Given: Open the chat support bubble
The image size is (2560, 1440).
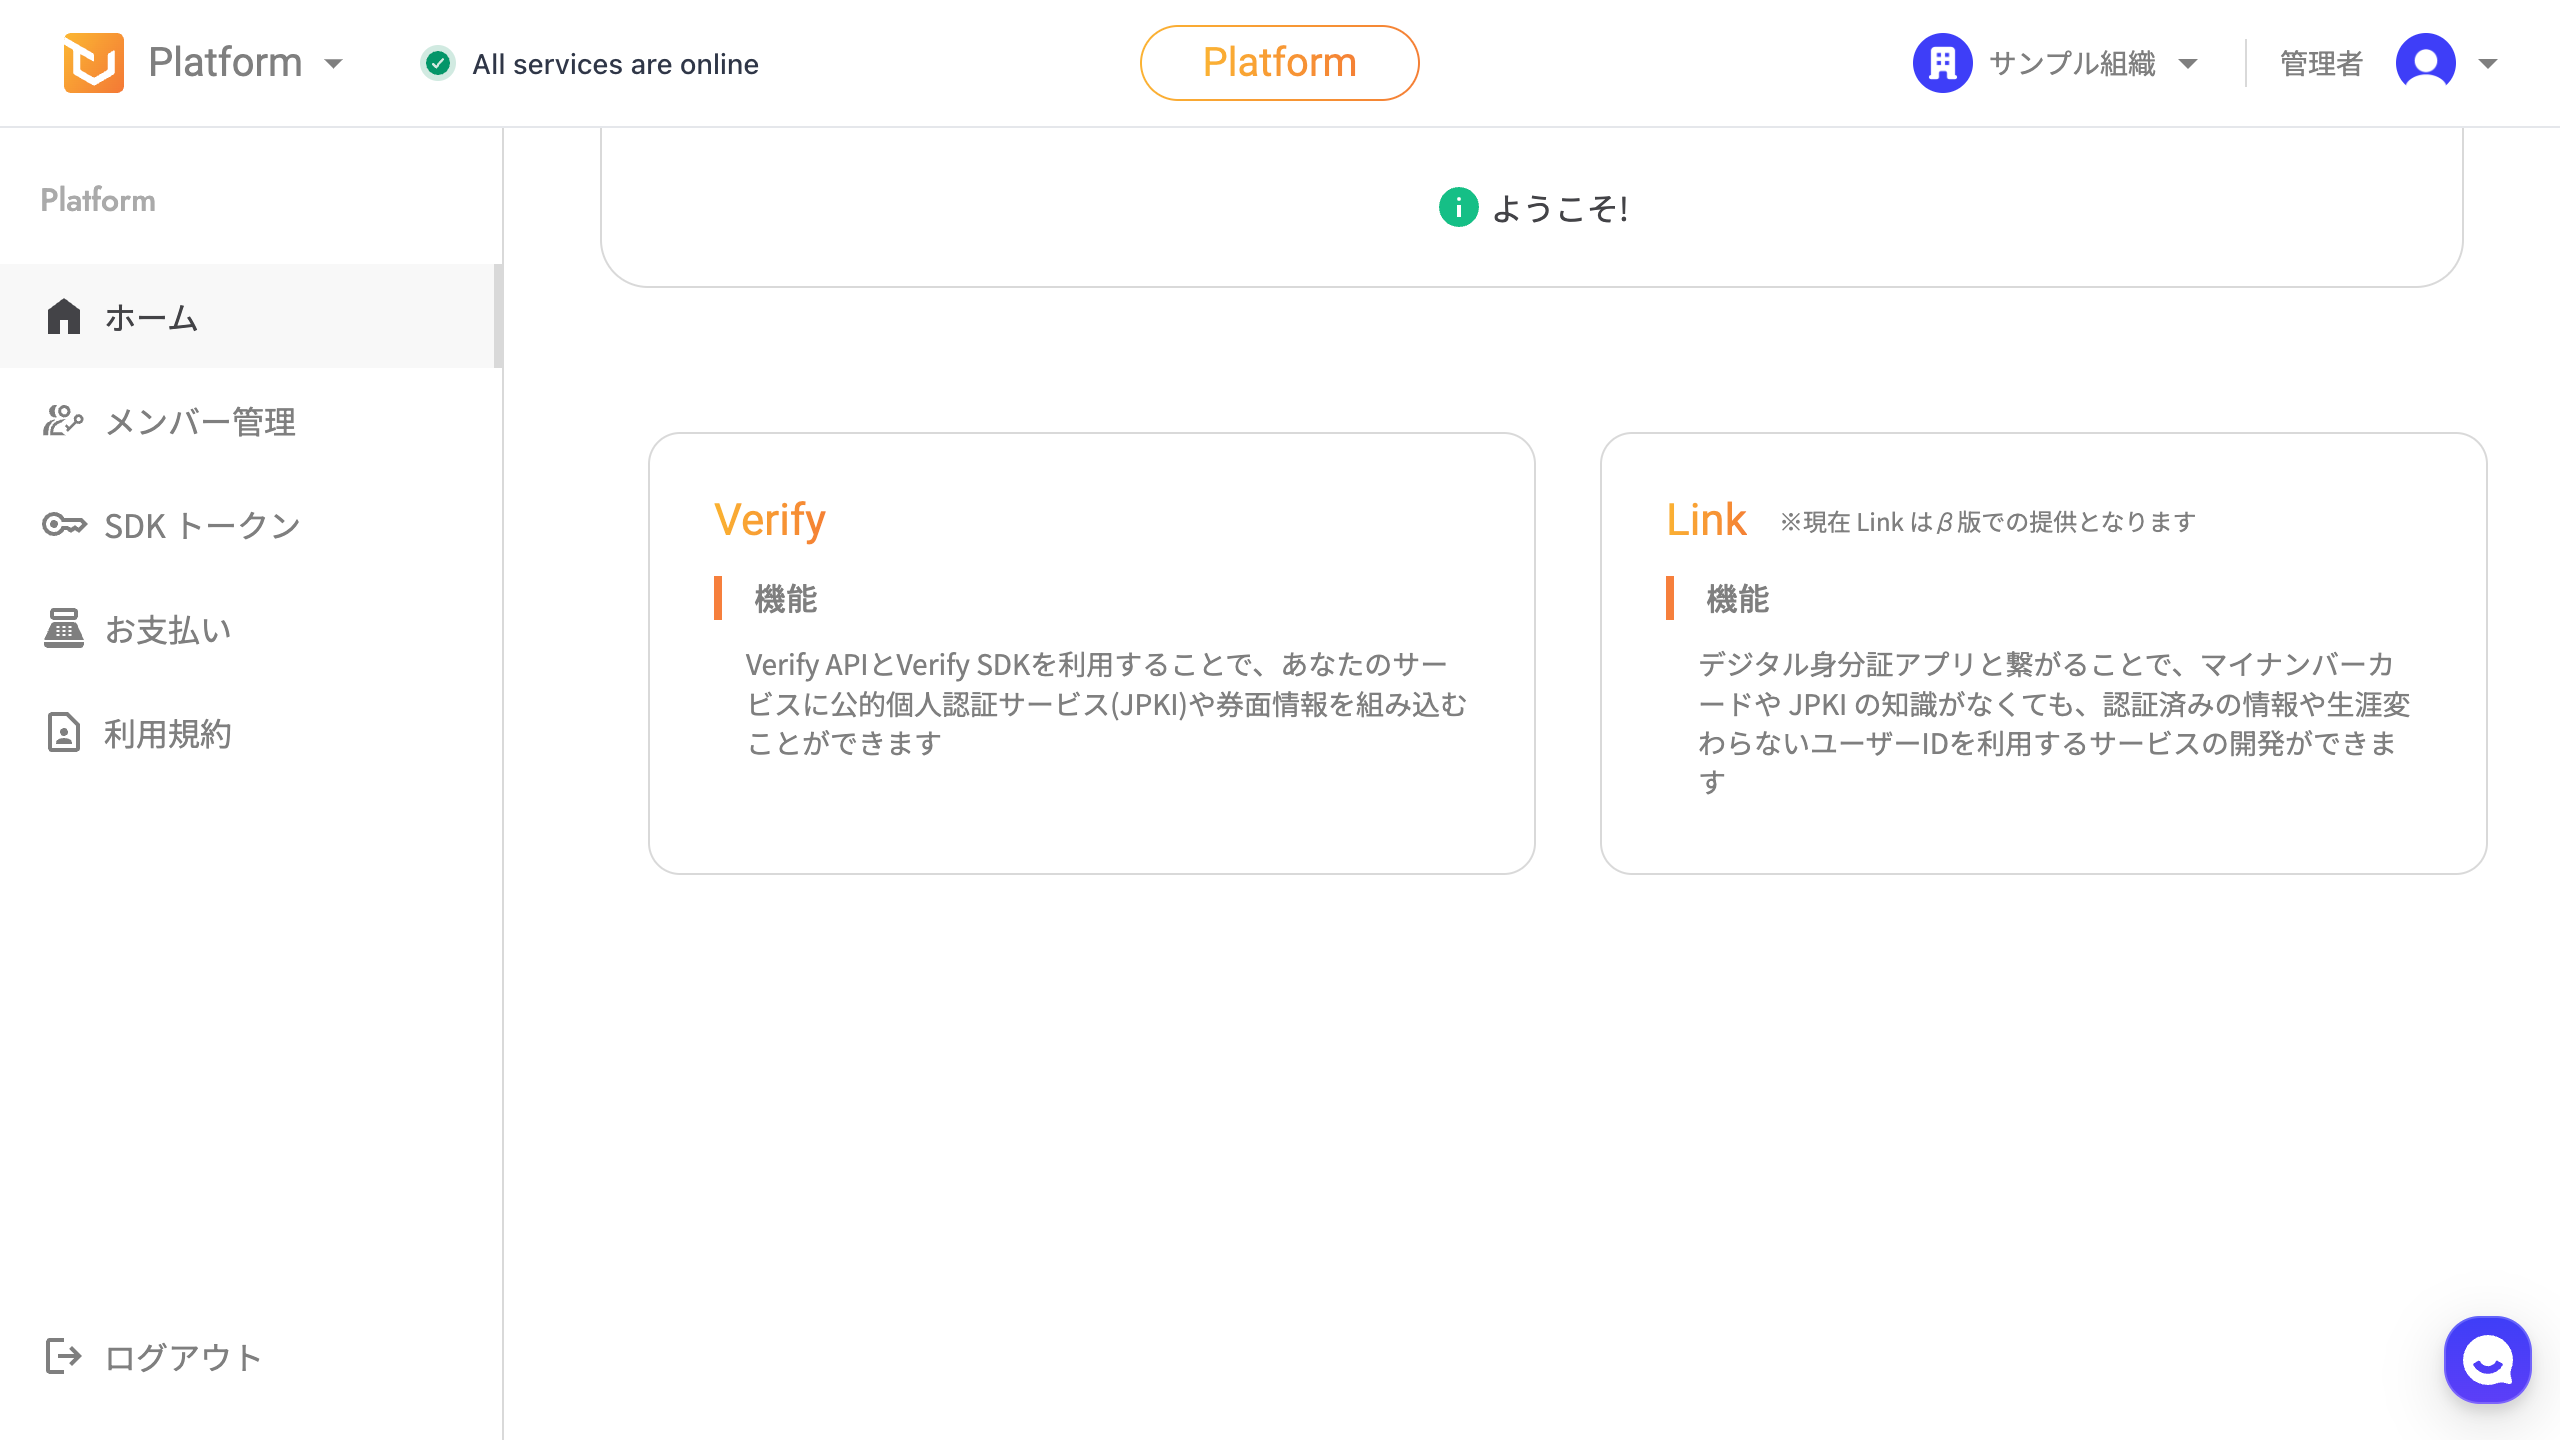Looking at the screenshot, I should (x=2487, y=1360).
